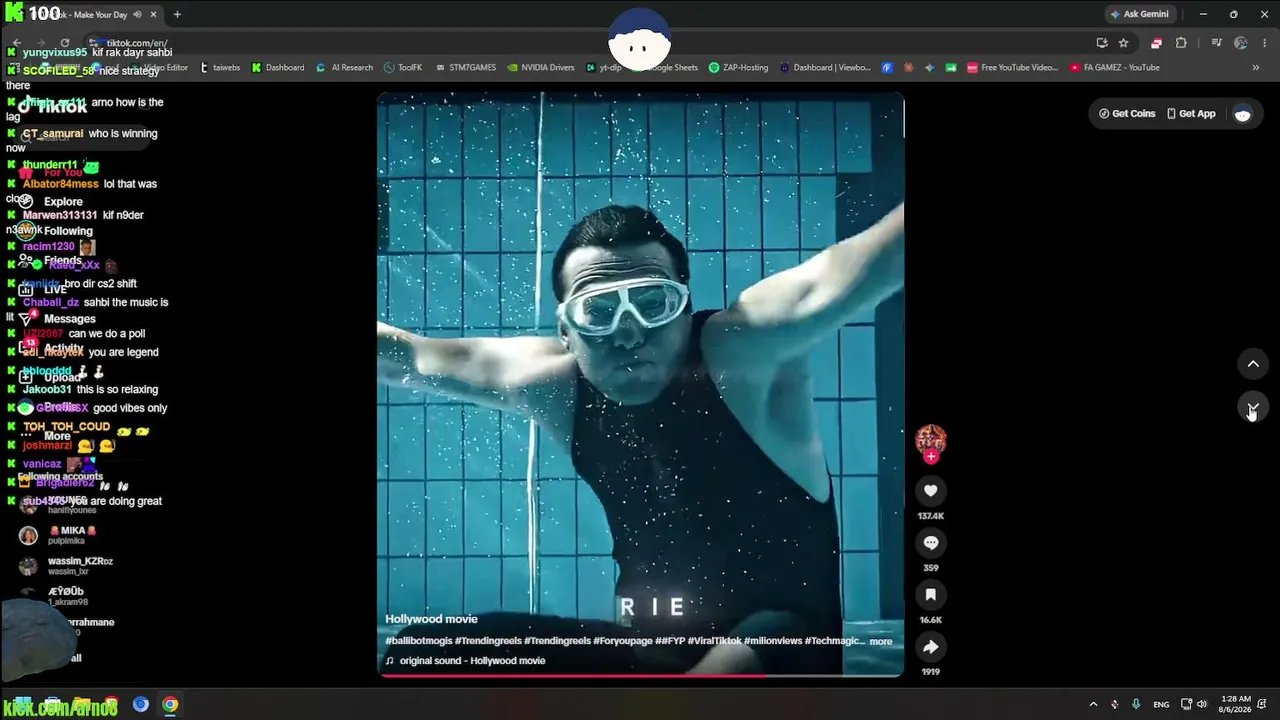Save the video with the bookmark icon
1280x720 pixels.
coord(930,595)
